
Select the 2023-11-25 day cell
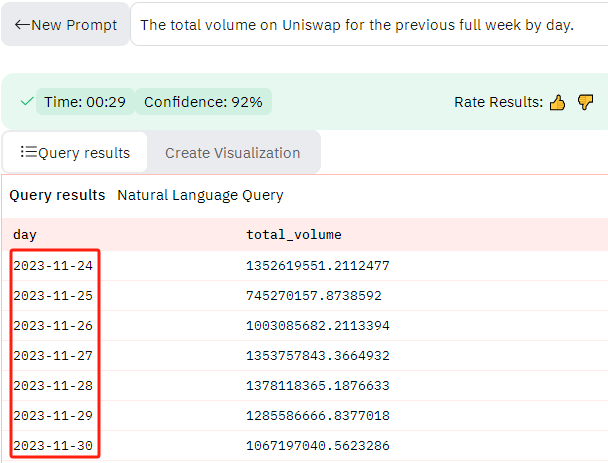click(53, 295)
